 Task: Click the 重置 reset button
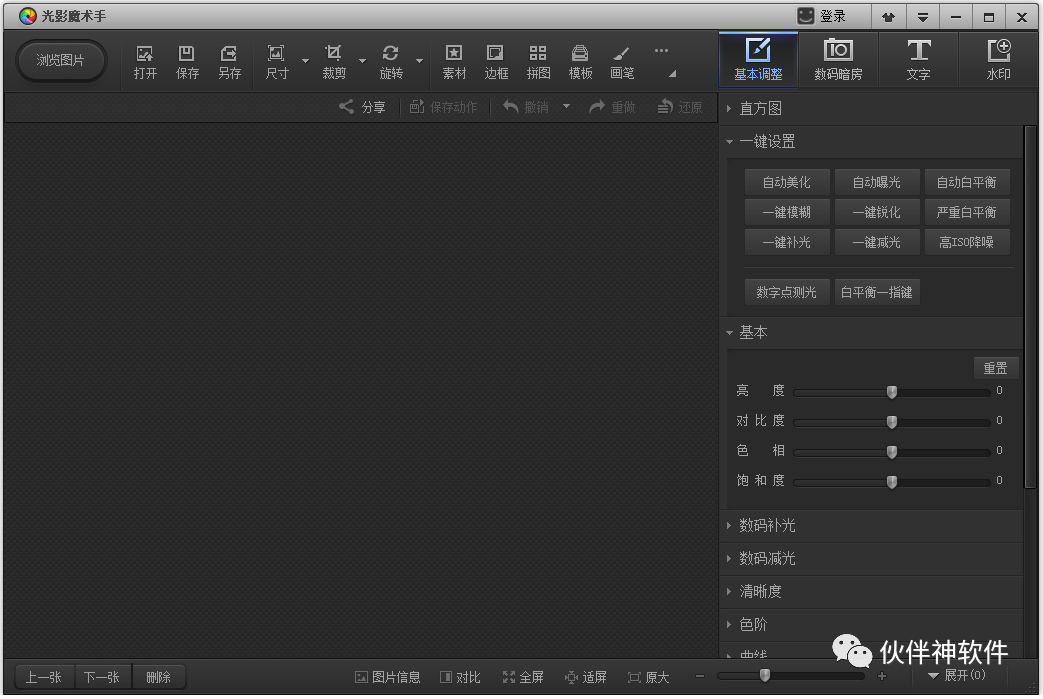coord(996,368)
